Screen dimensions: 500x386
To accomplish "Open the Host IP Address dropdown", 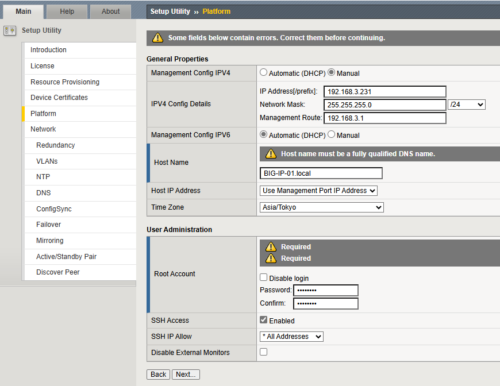I will coord(319,191).
